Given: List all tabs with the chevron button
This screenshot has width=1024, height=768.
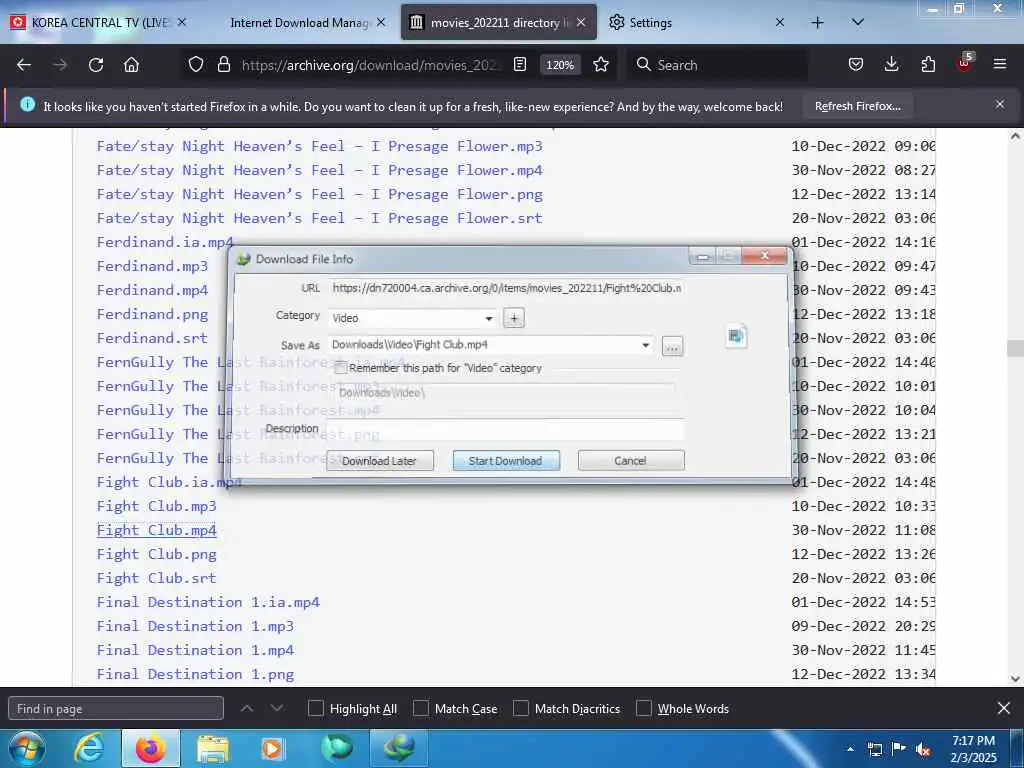Looking at the screenshot, I should 858,23.
